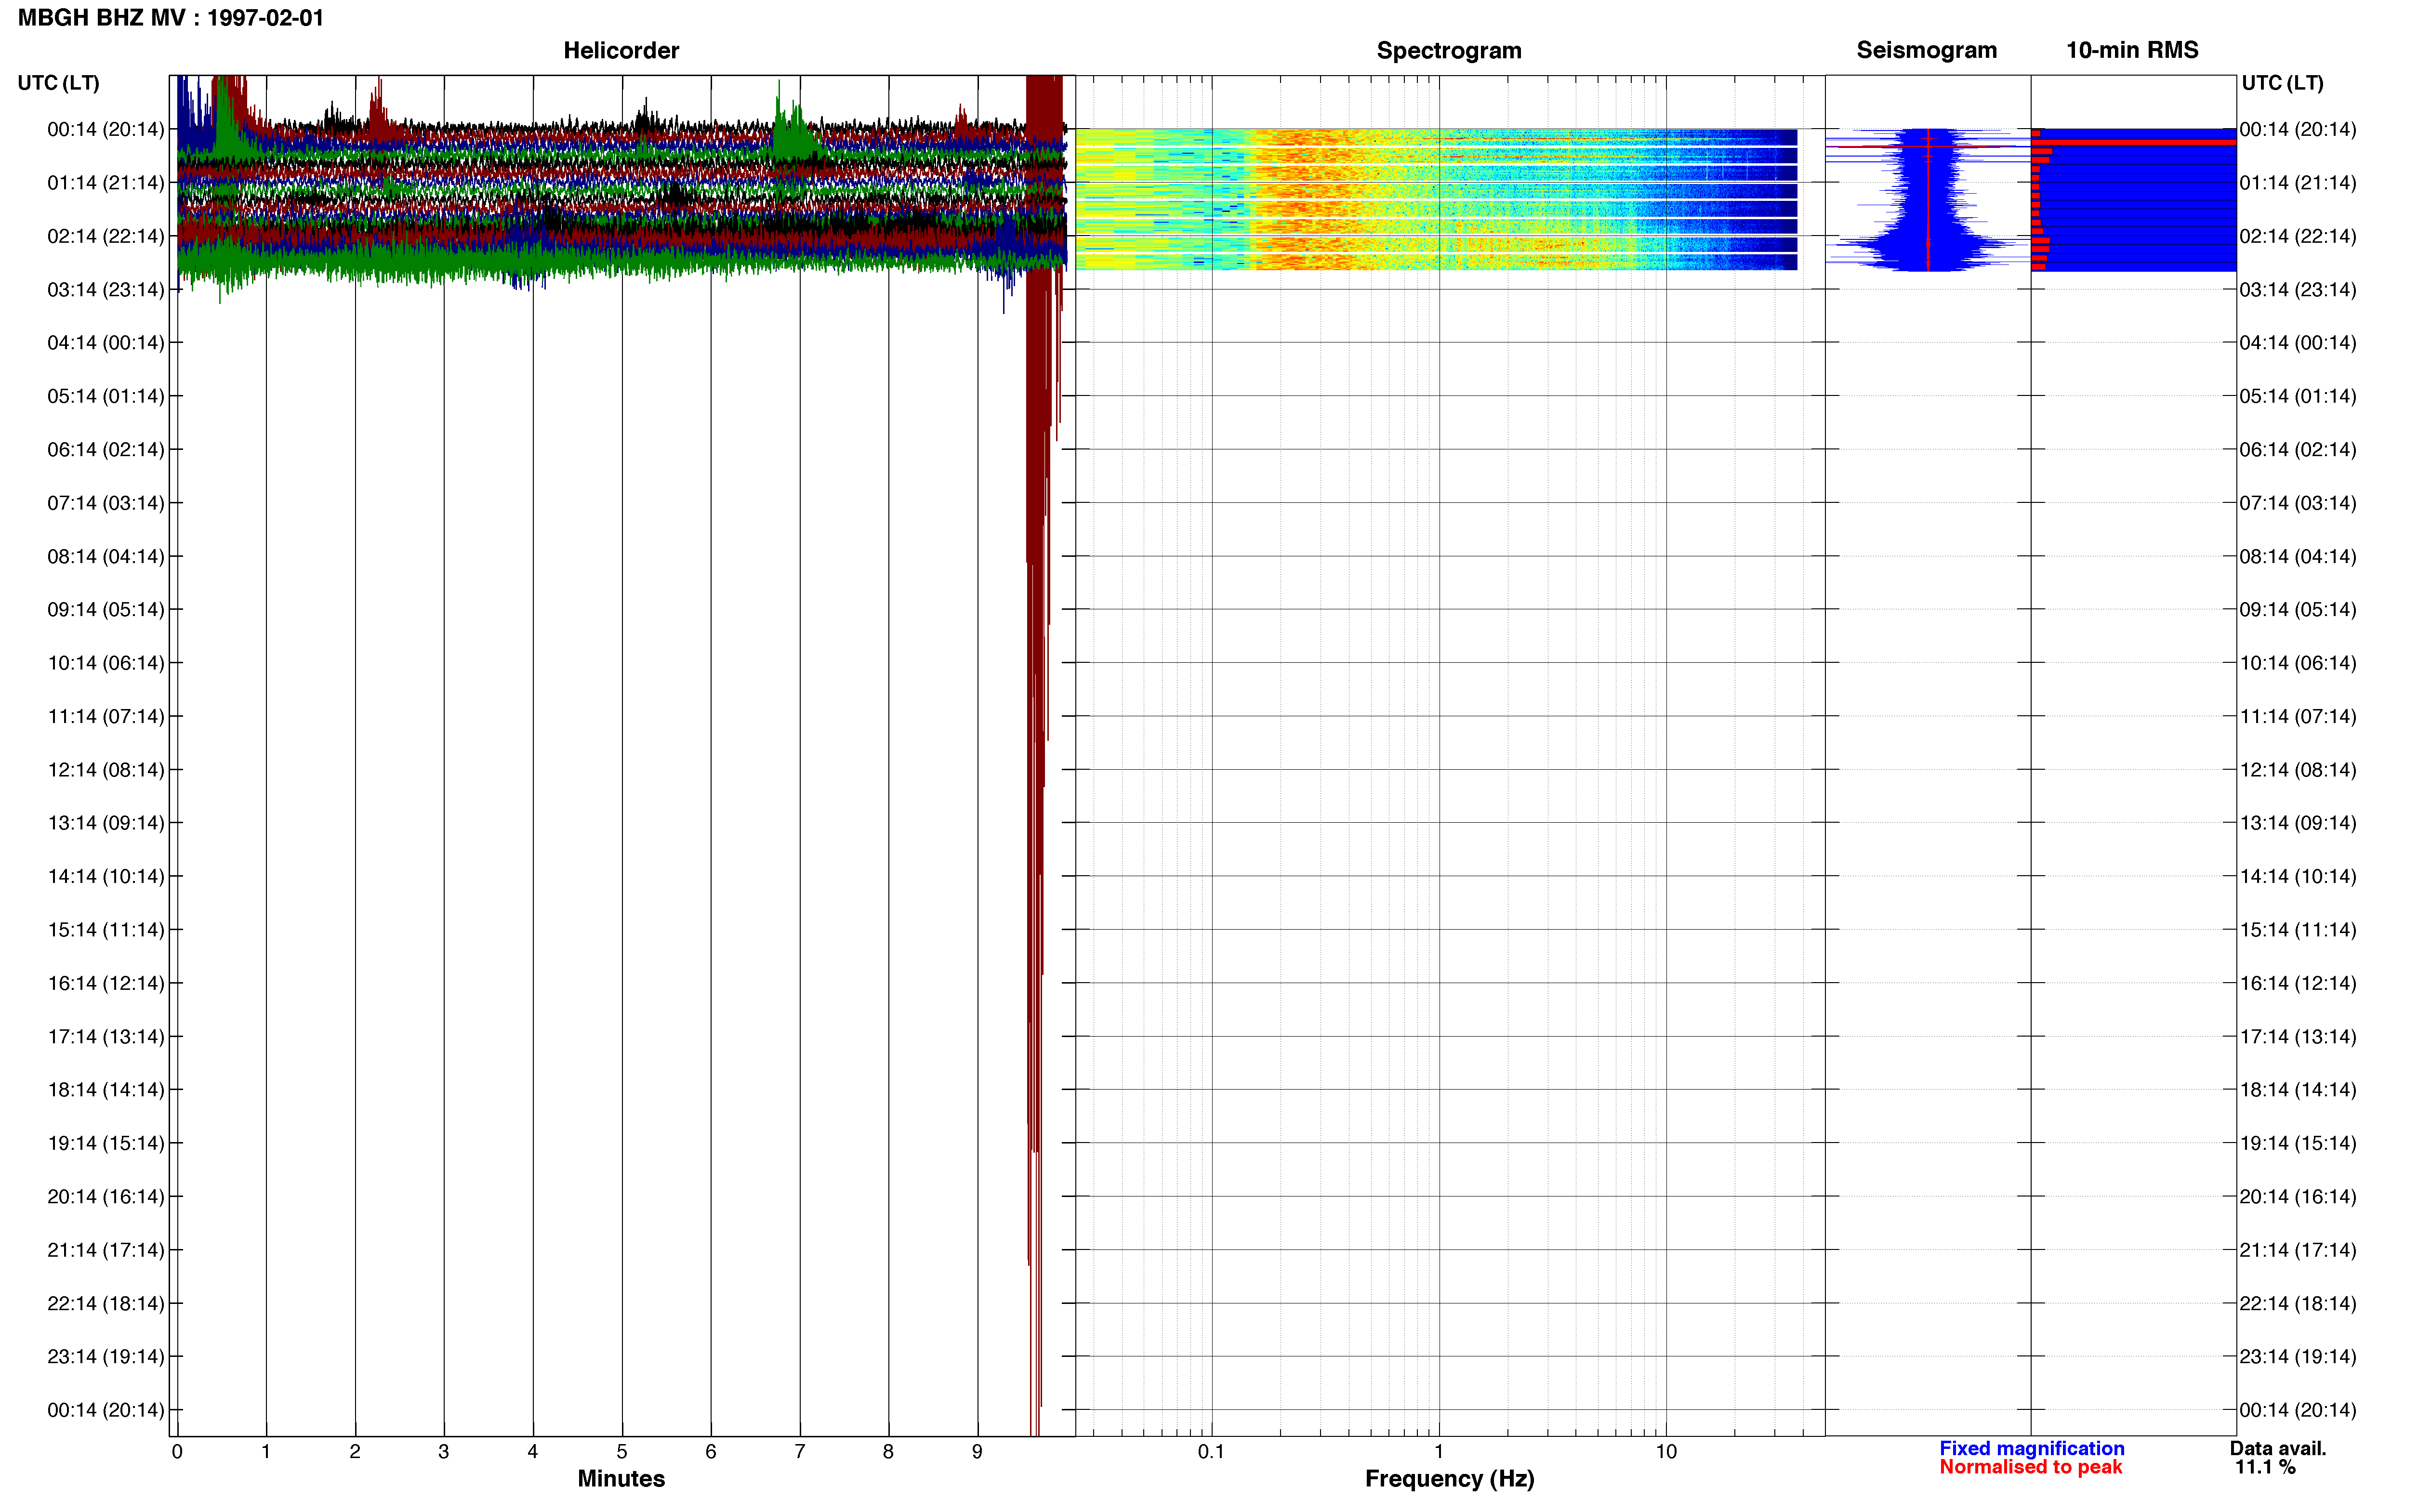Click left-axis label '03:14 (23:14)'
The image size is (2418, 1512).
[106, 289]
